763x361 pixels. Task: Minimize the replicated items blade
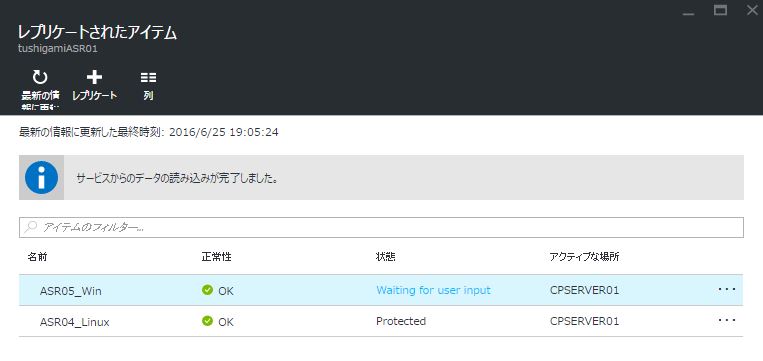point(688,11)
